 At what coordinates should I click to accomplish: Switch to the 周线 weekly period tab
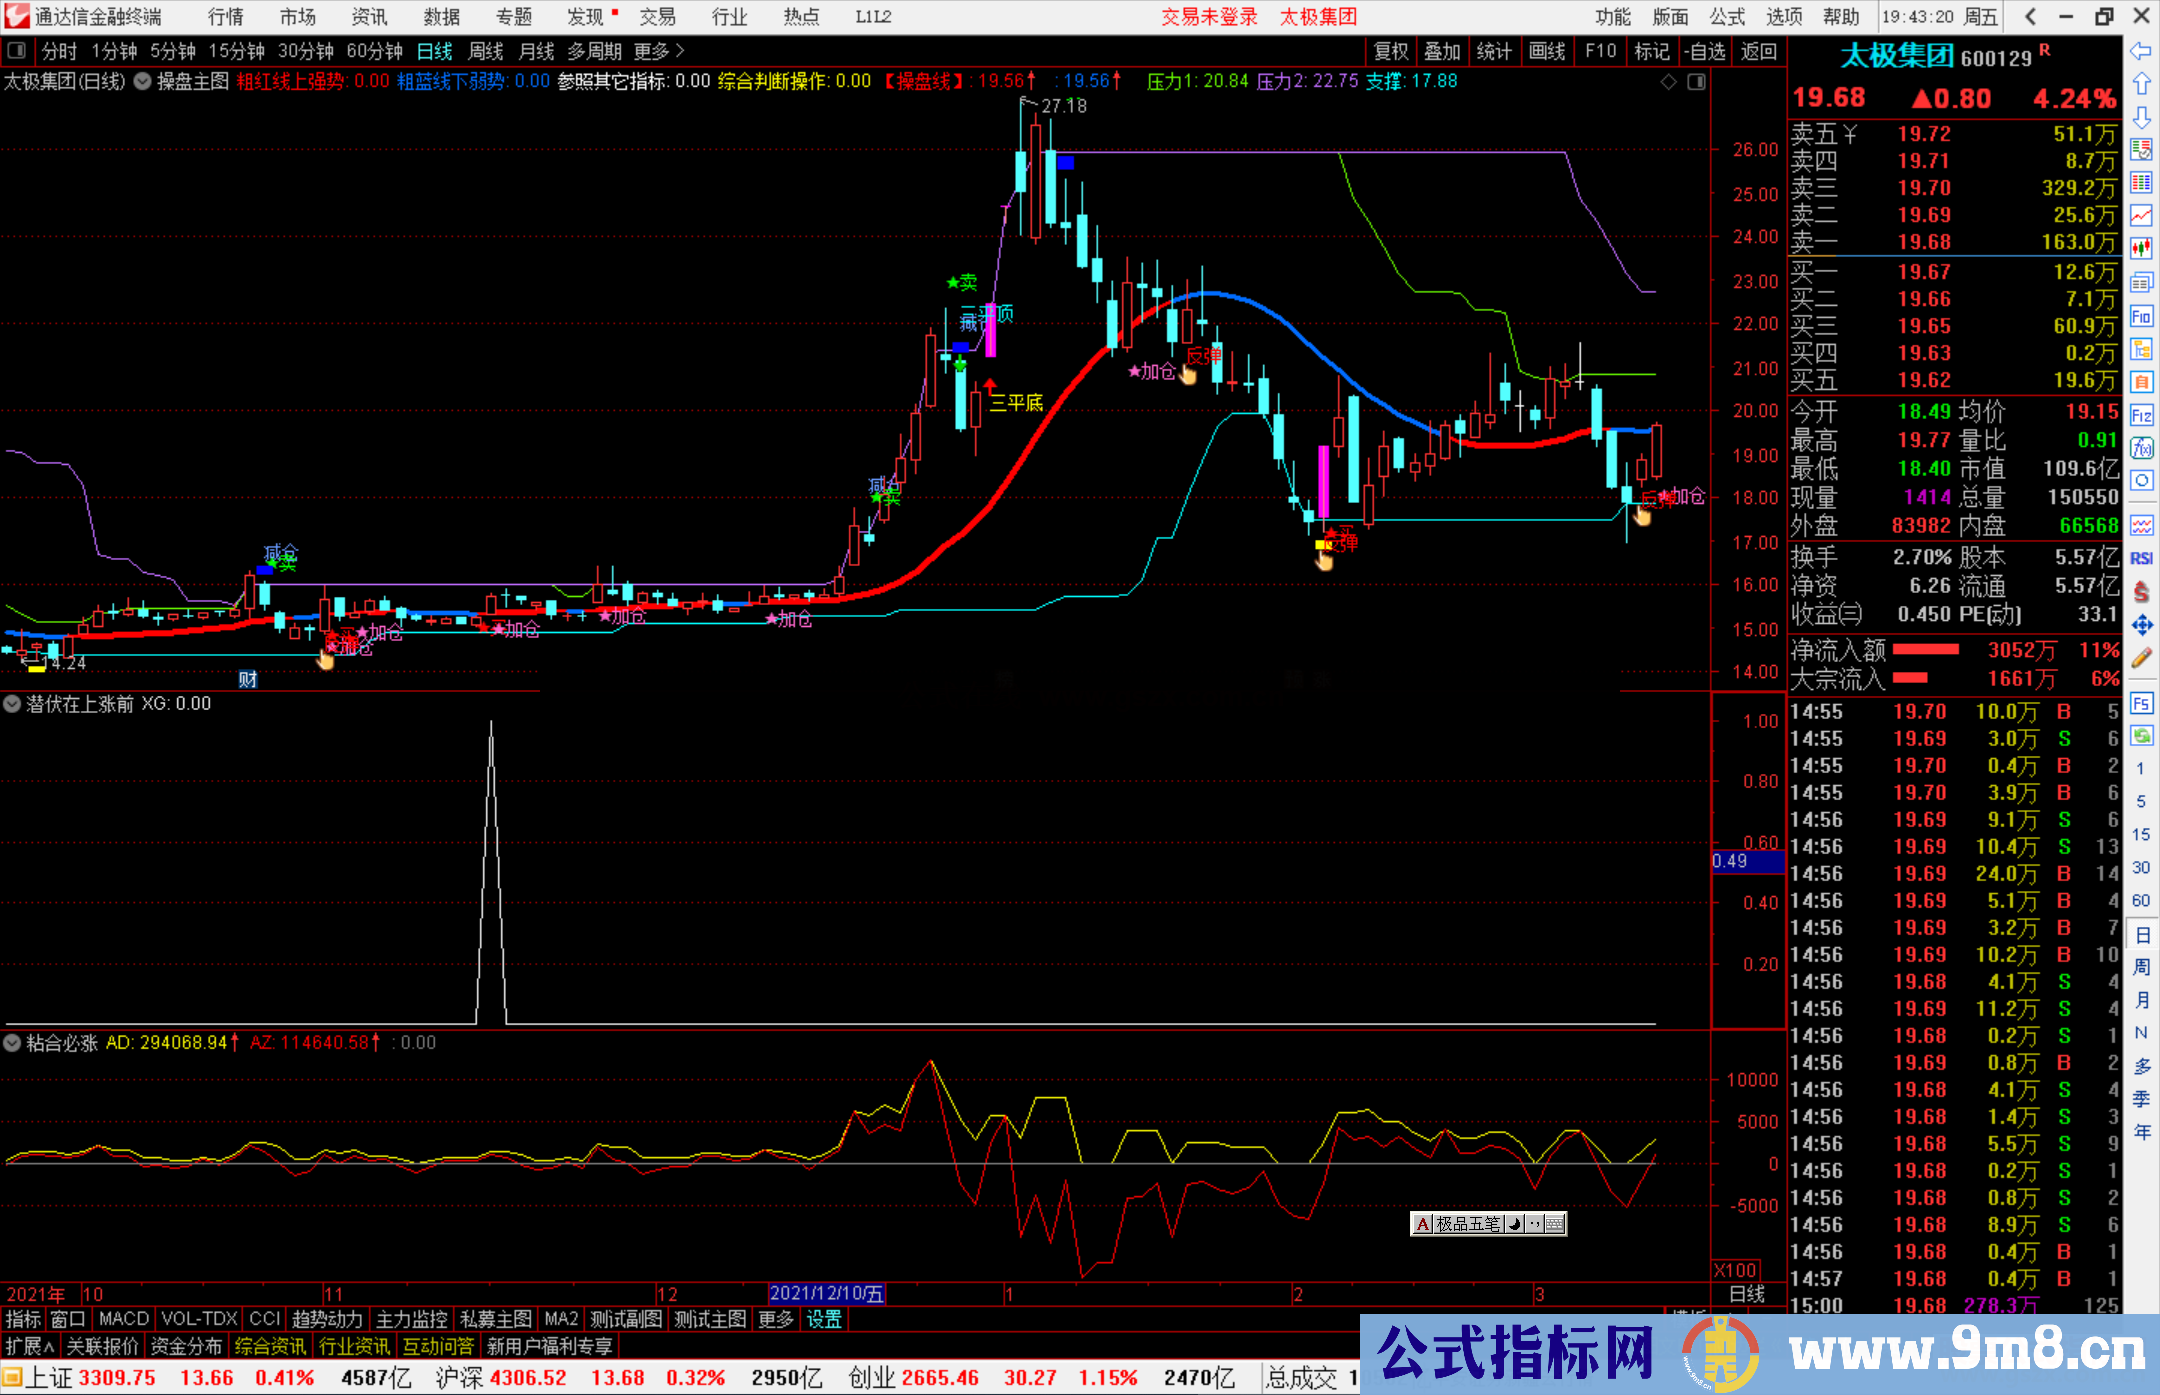486,51
